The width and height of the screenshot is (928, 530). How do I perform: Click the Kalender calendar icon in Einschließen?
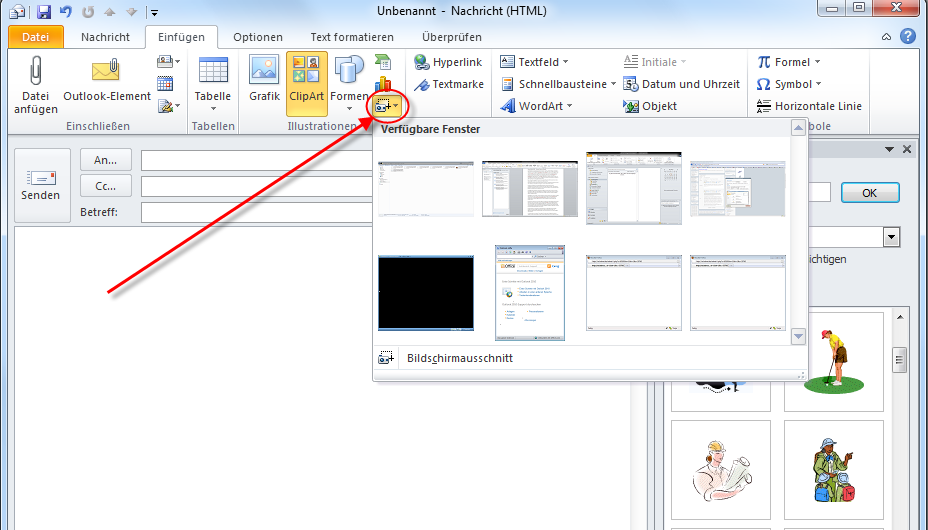[x=165, y=83]
